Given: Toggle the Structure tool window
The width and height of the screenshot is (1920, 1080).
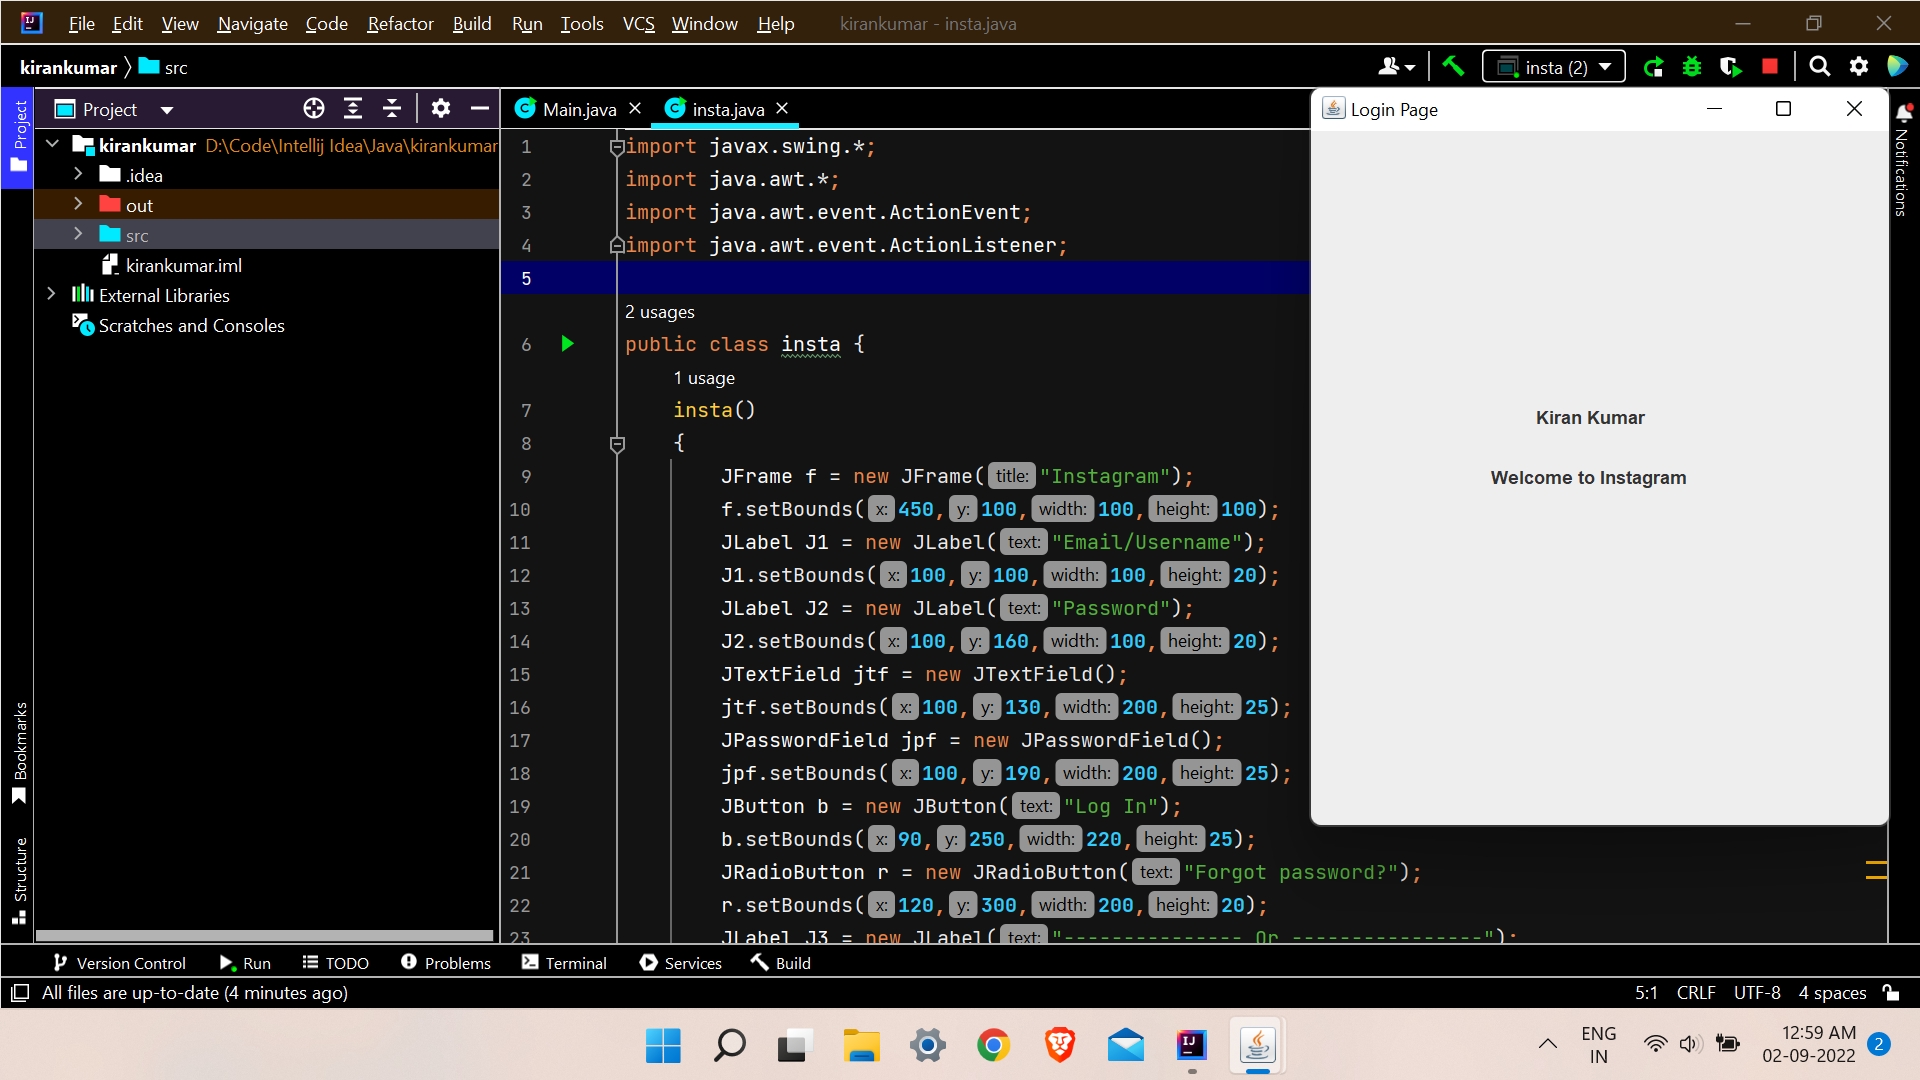Looking at the screenshot, I should [19, 880].
